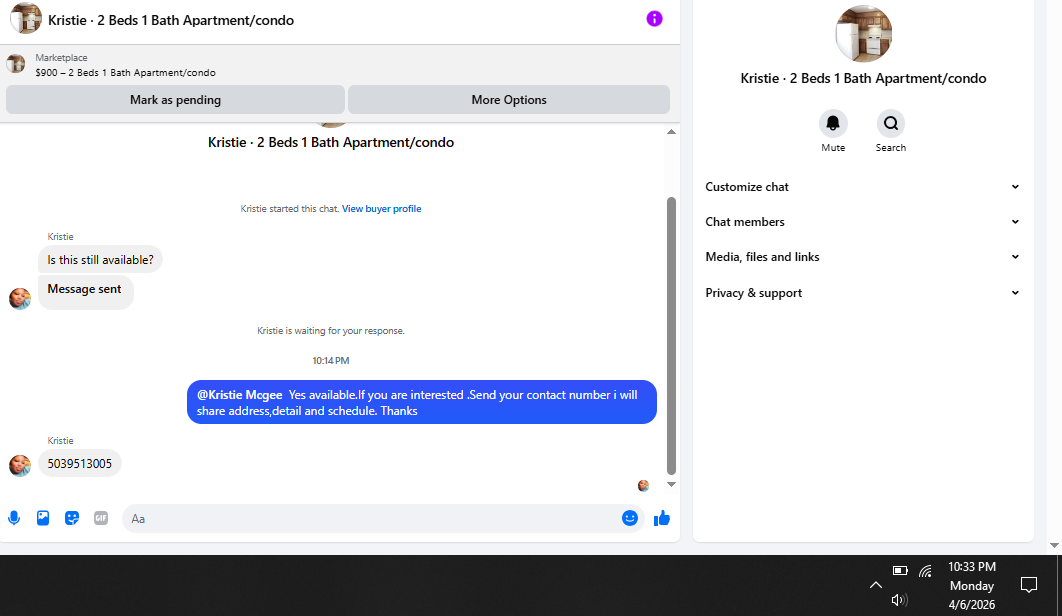1062x616 pixels.
Task: Expand Privacy & support section
Action: (x=863, y=293)
